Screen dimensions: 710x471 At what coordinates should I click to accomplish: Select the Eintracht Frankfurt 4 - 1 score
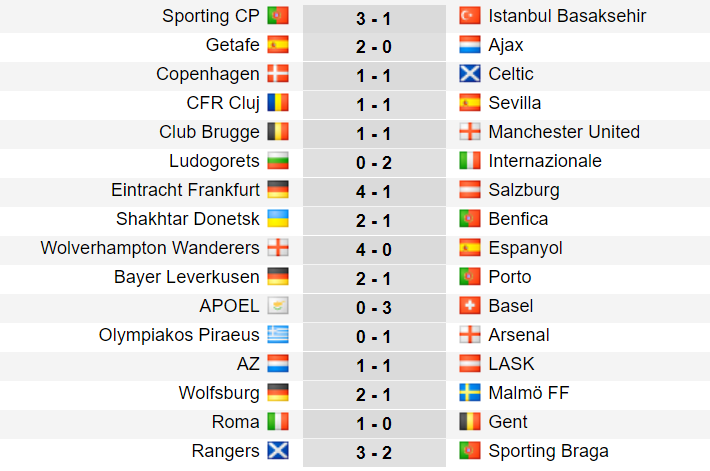tap(374, 190)
